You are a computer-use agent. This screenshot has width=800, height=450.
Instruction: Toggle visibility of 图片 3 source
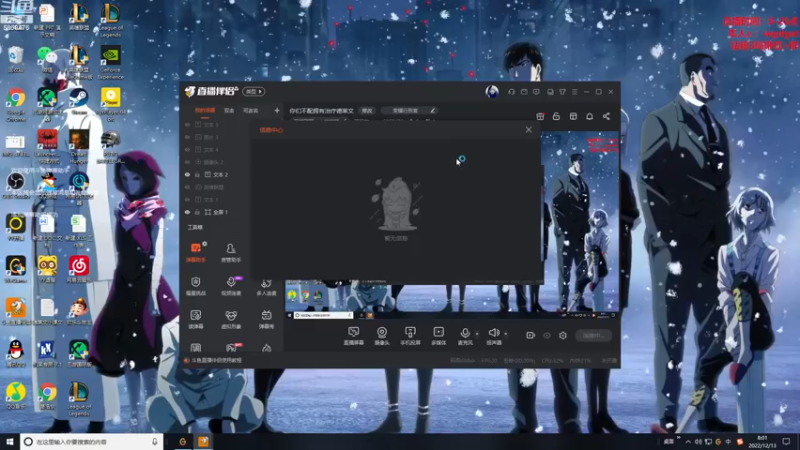[187, 137]
